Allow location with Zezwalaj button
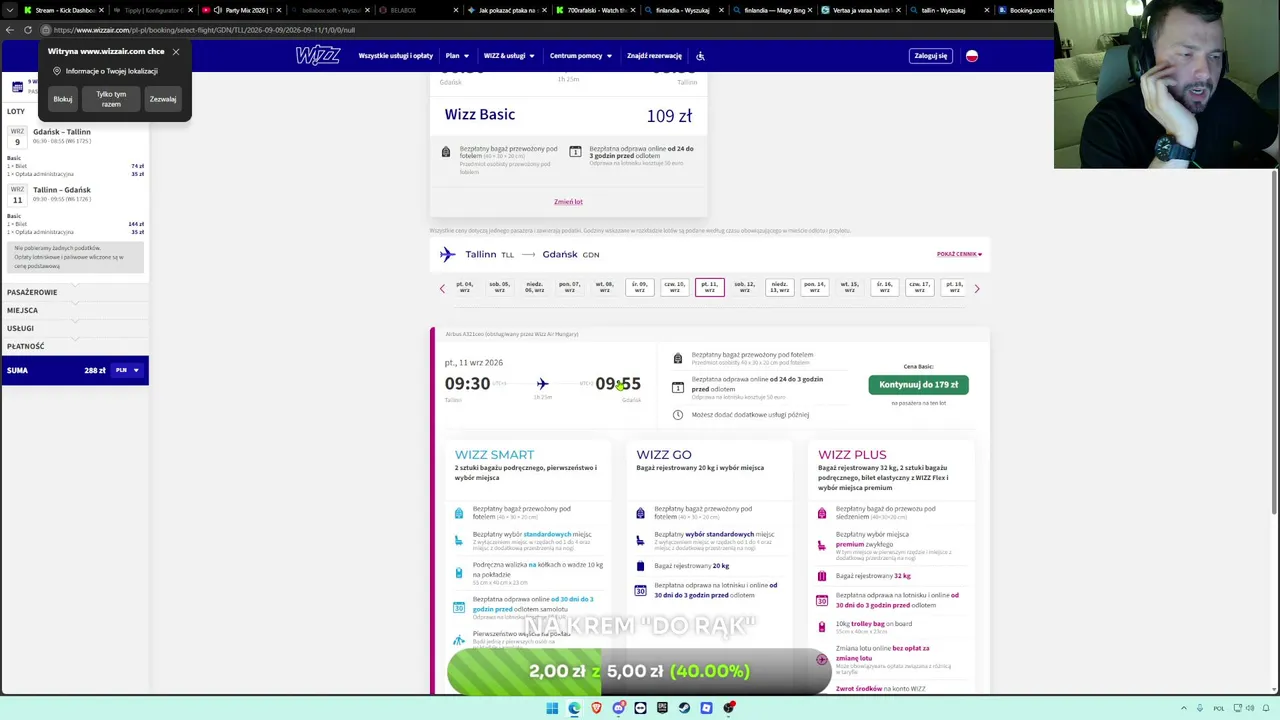Image resolution: width=1280 pixels, height=720 pixels. click(x=163, y=99)
